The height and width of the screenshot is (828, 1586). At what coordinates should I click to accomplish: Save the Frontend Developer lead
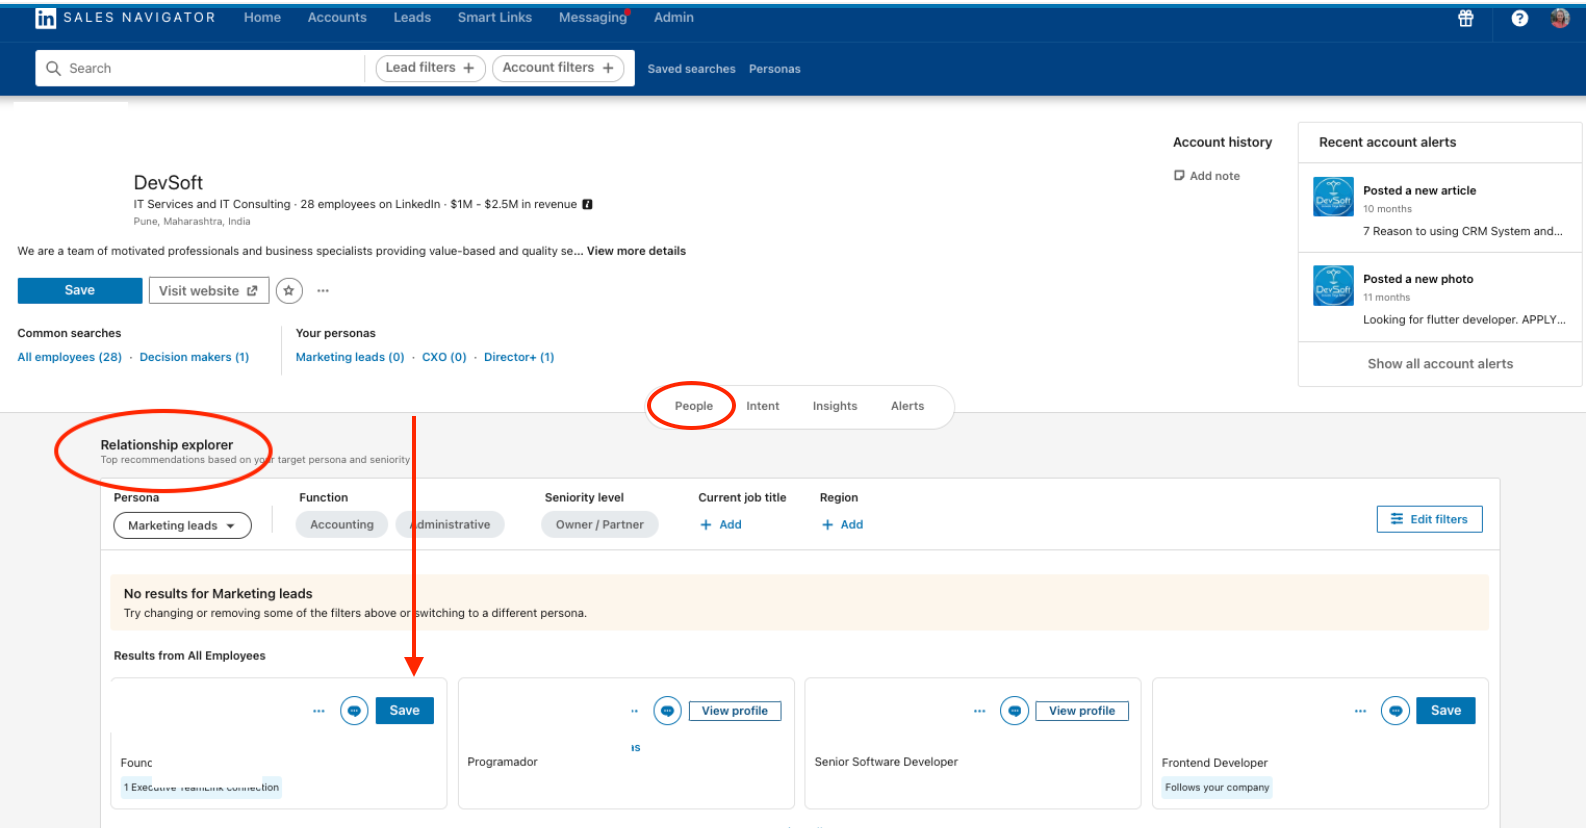coord(1446,711)
